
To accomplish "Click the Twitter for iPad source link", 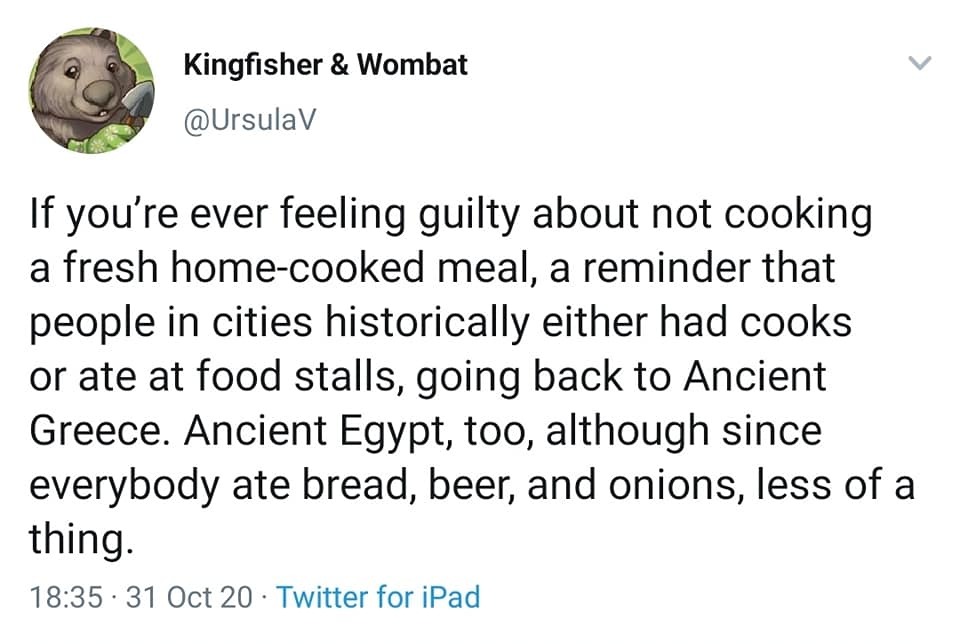I will (378, 597).
